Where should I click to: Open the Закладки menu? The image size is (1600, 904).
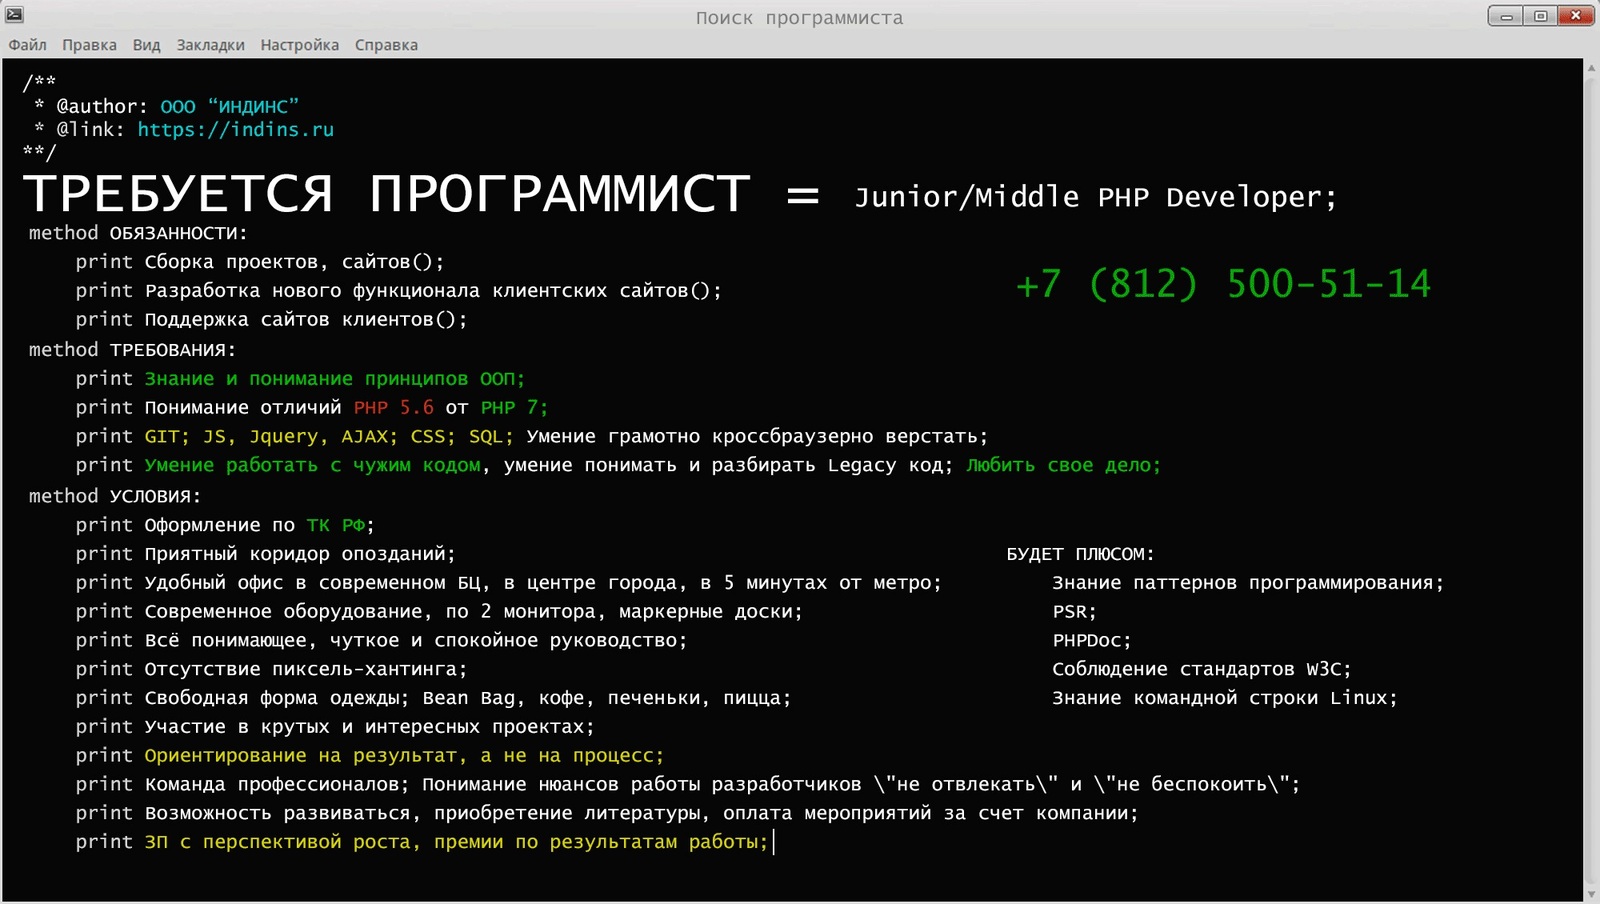coord(210,45)
